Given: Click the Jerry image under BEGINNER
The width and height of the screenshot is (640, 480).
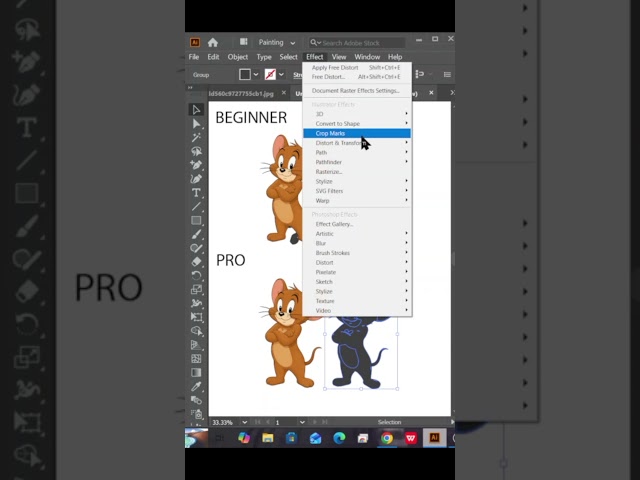Looking at the screenshot, I should point(283,188).
